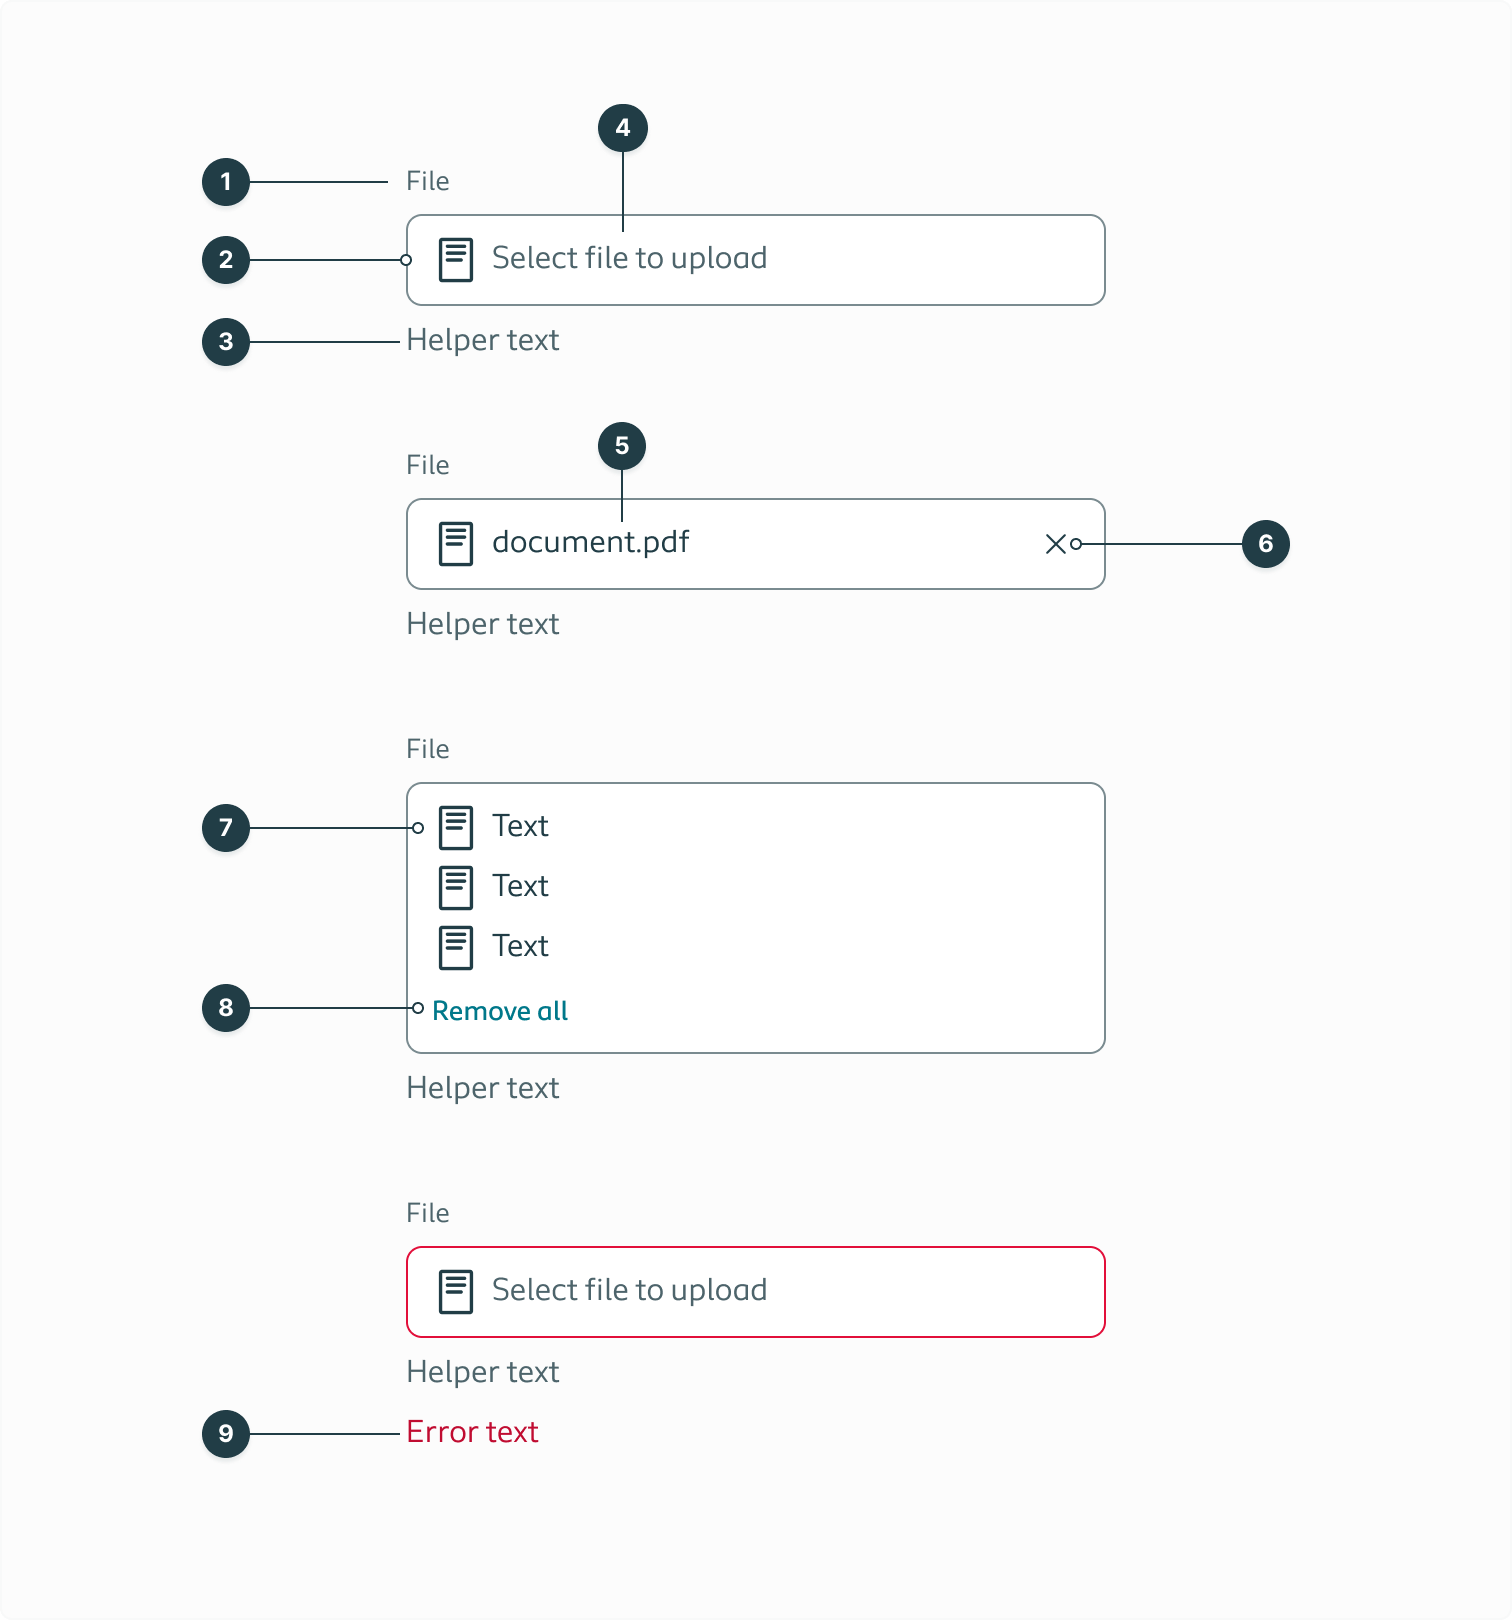
Task: Click numbered callout badge 8
Action: point(226,1009)
